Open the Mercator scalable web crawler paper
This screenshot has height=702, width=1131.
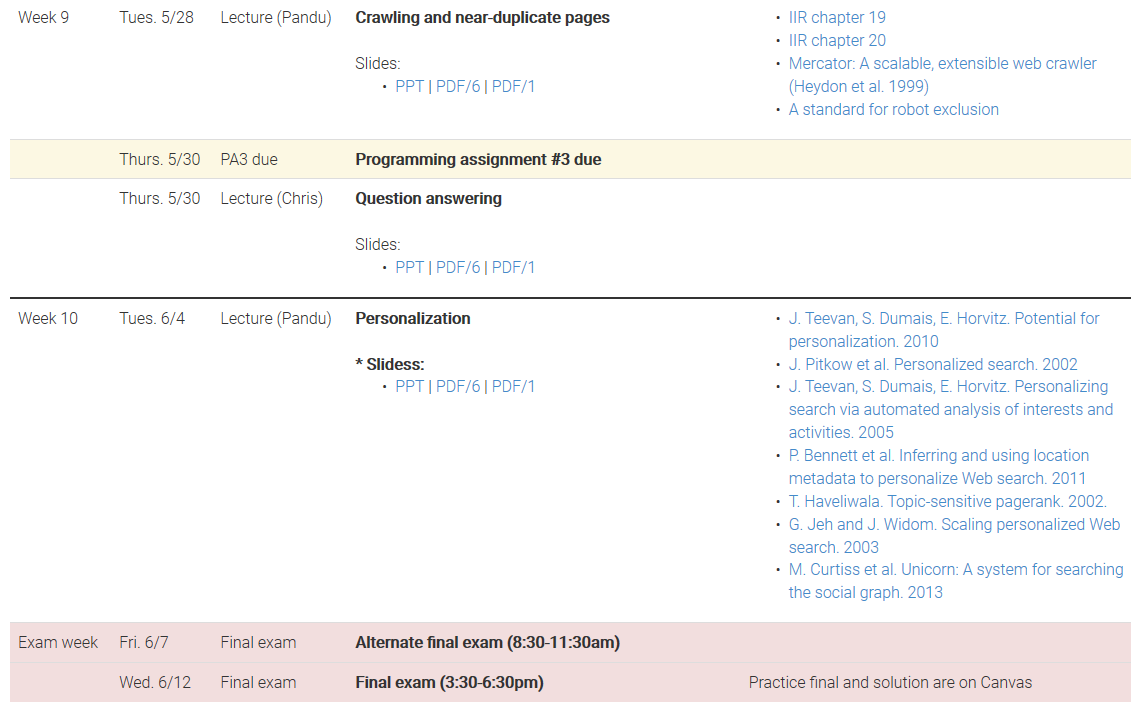[x=942, y=75]
